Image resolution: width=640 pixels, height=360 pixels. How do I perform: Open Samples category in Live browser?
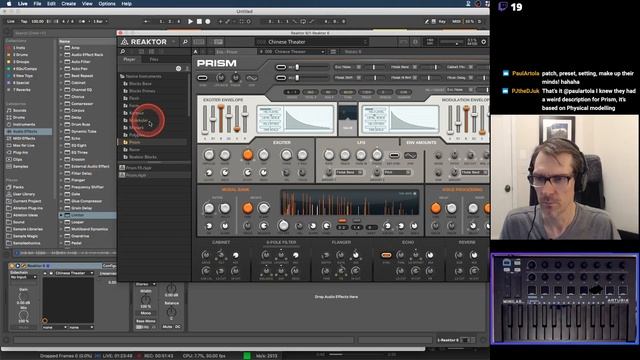pos(20,166)
